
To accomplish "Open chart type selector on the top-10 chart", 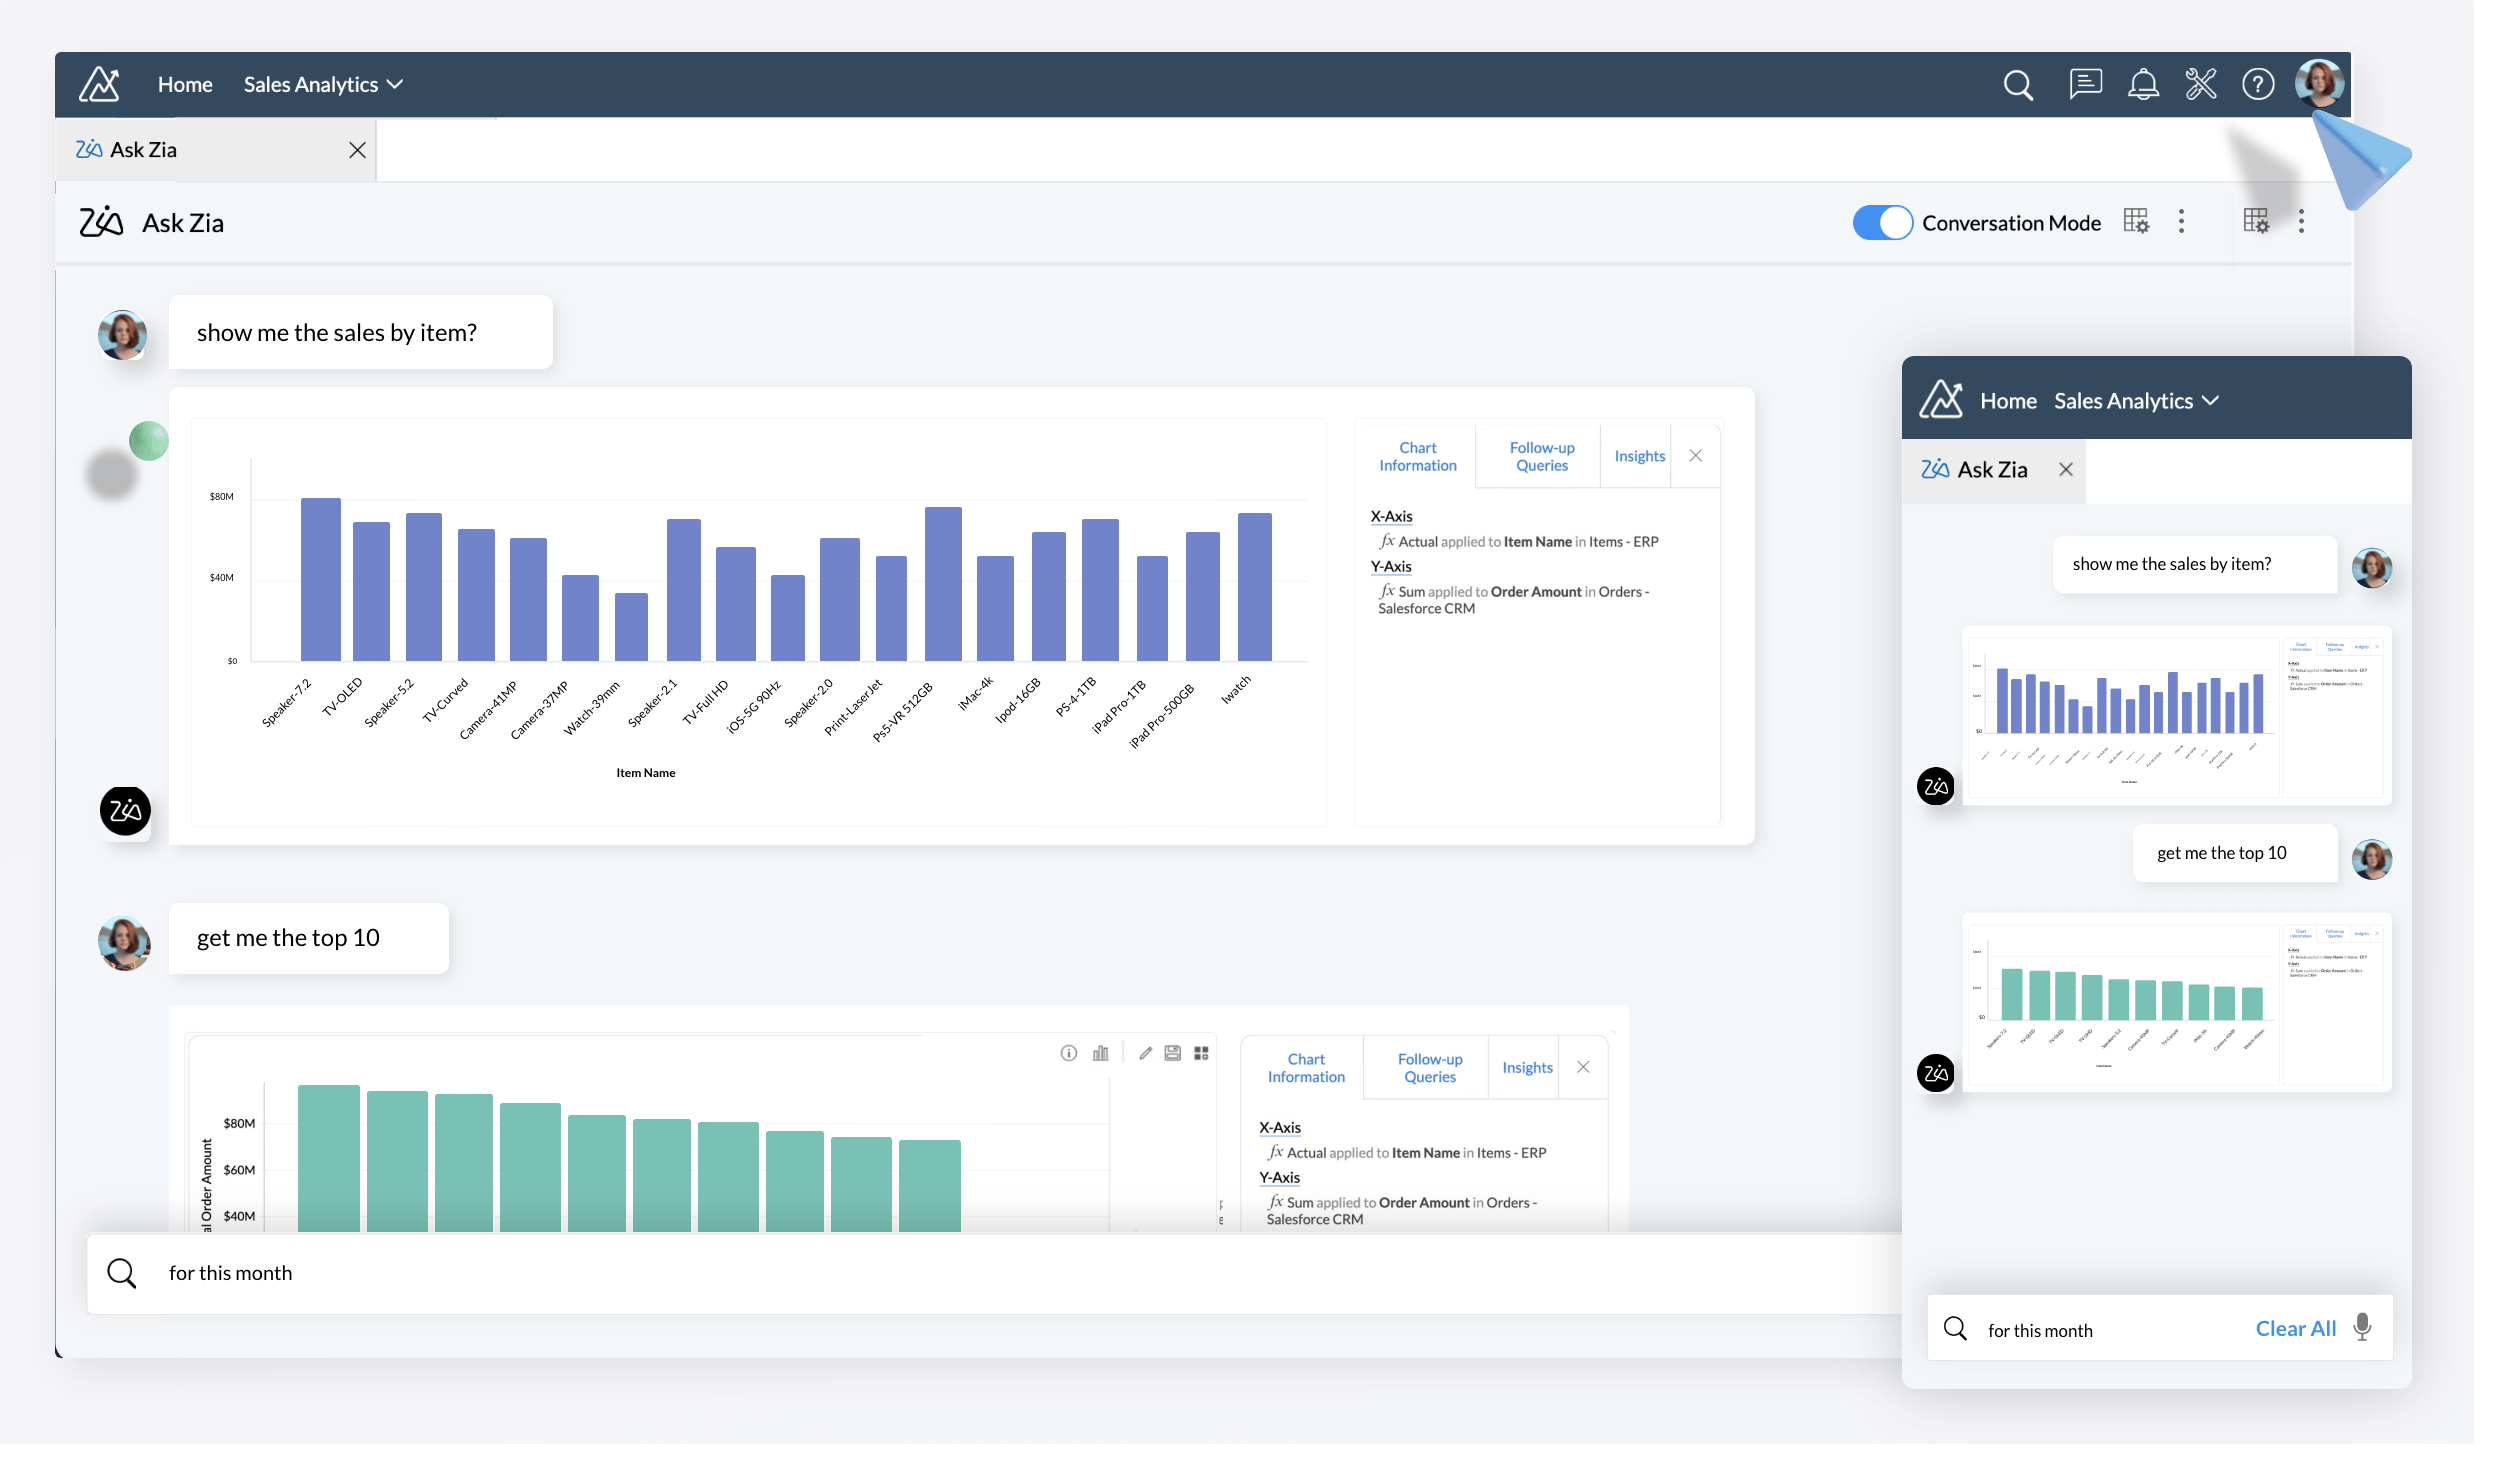I will [x=1101, y=1053].
